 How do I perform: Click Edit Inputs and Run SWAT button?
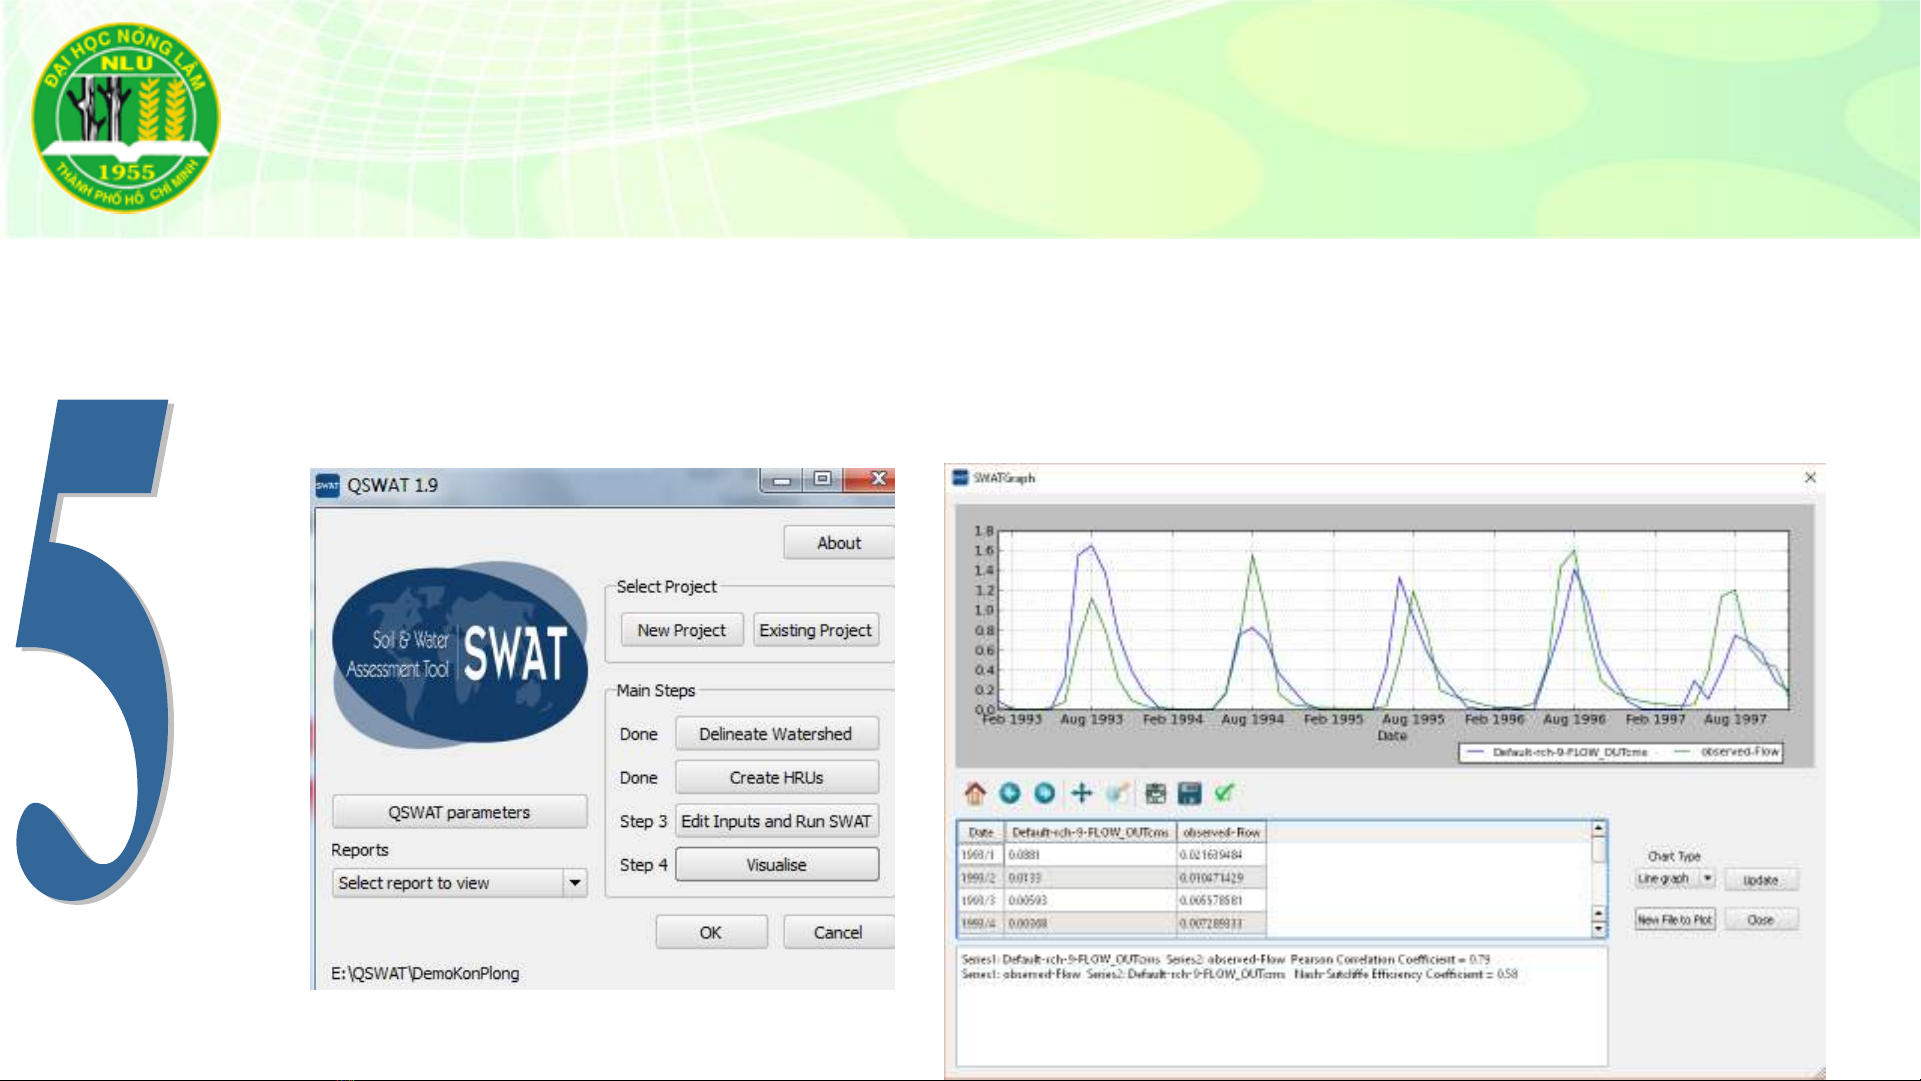click(x=776, y=821)
